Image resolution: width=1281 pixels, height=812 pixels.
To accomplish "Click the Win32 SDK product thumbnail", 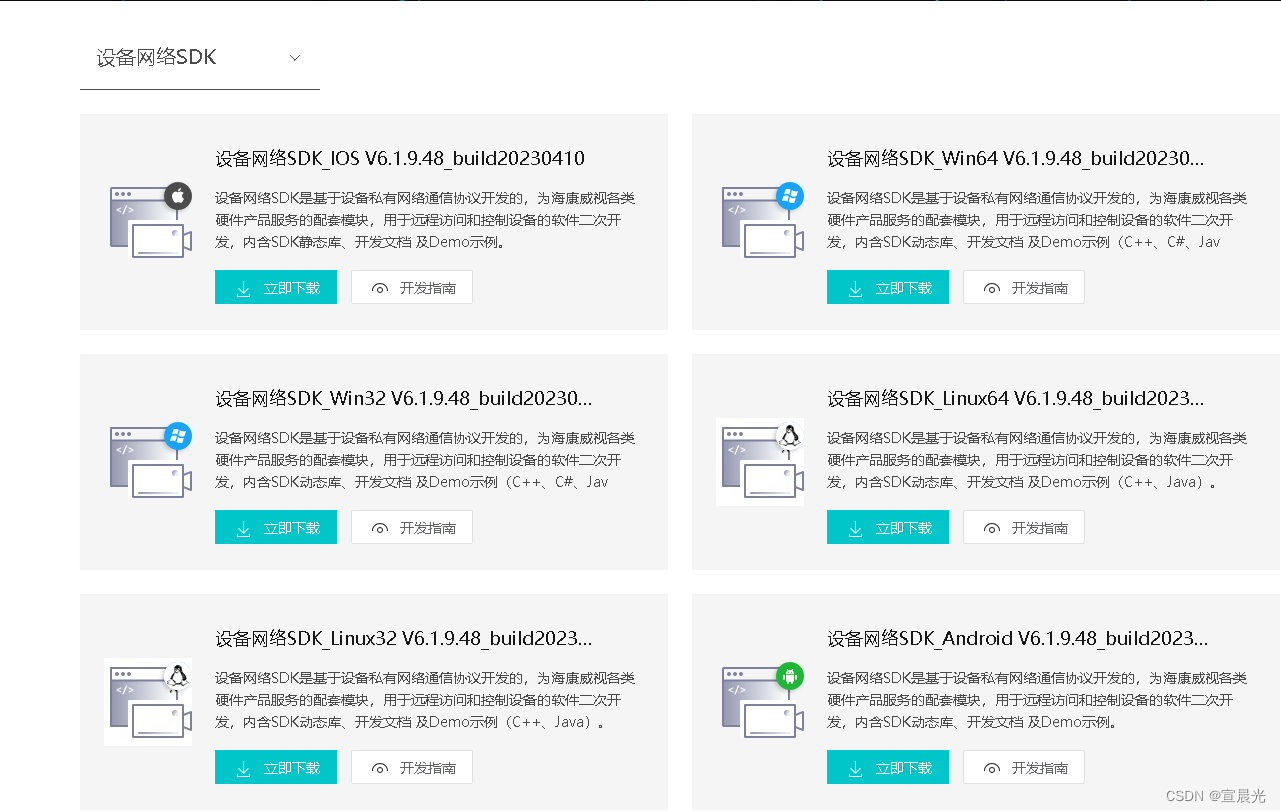I will pyautogui.click(x=150, y=461).
